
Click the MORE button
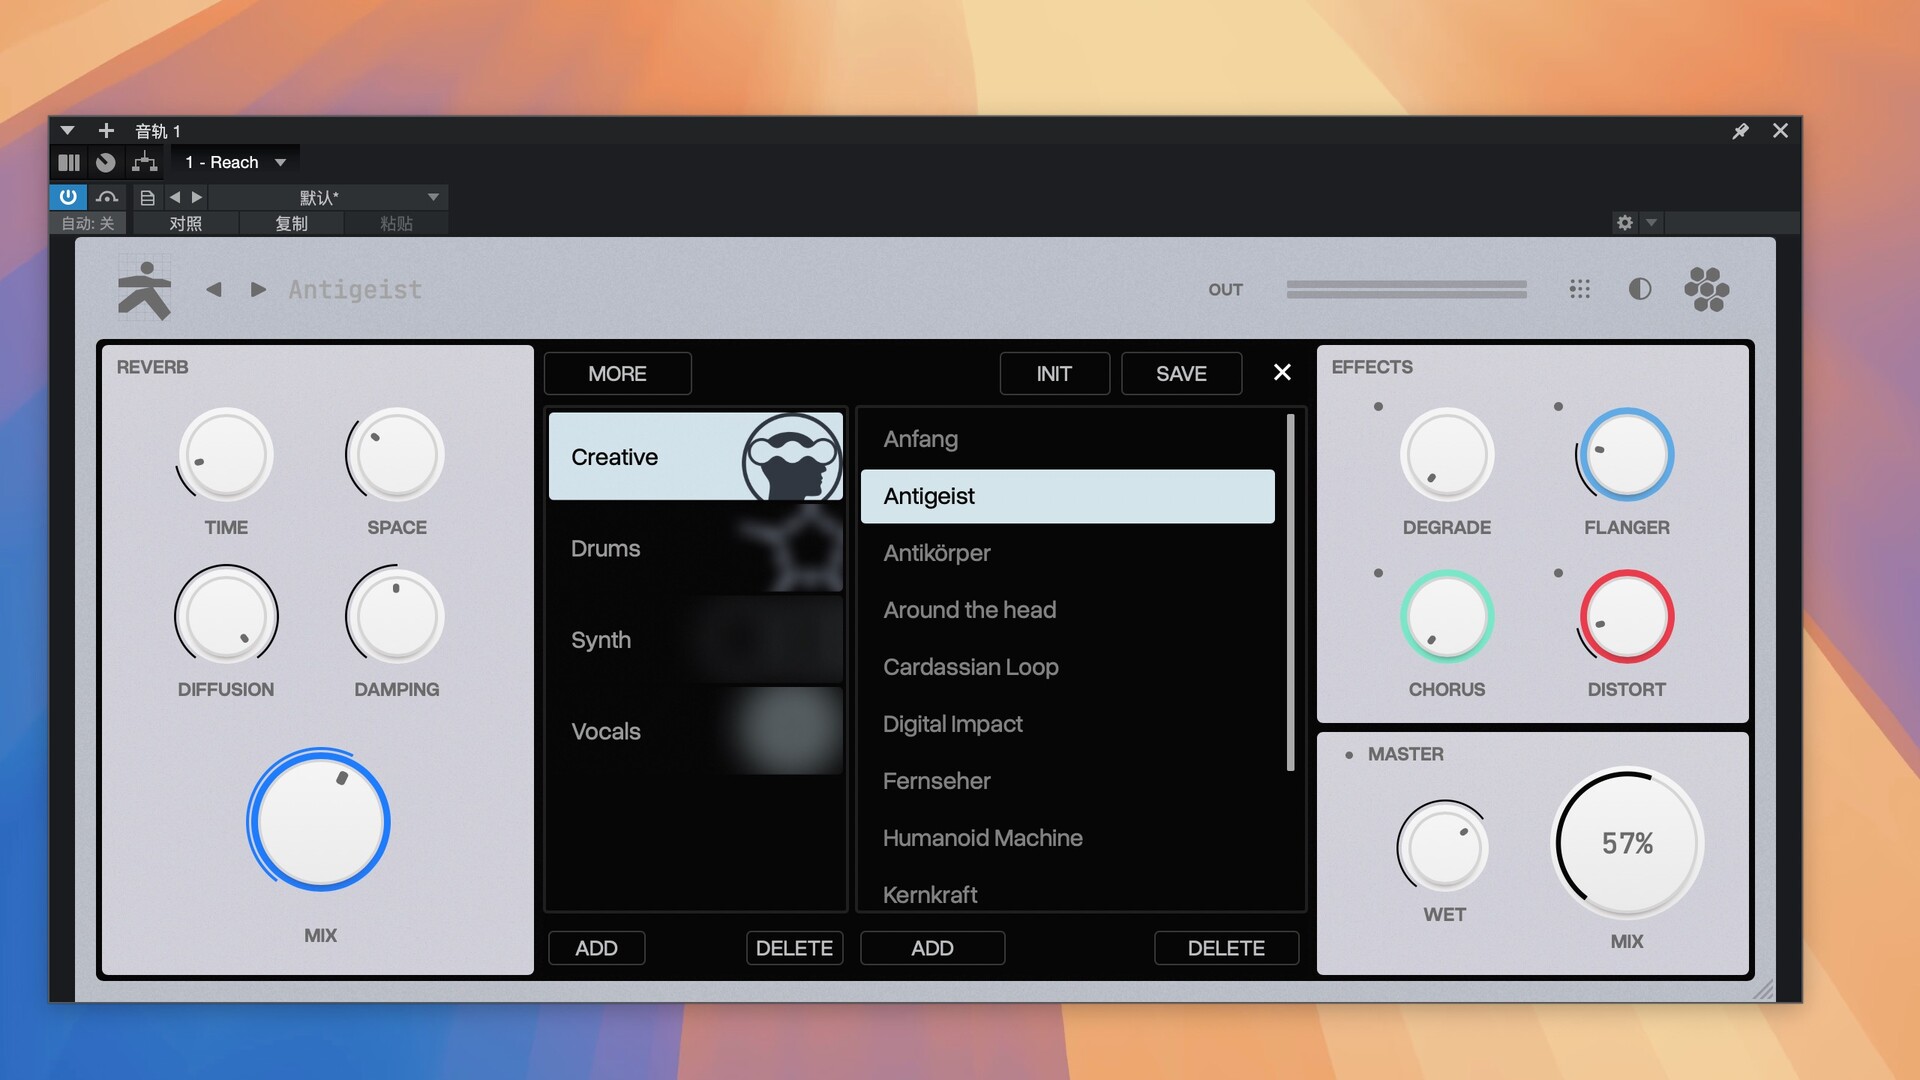click(x=617, y=373)
